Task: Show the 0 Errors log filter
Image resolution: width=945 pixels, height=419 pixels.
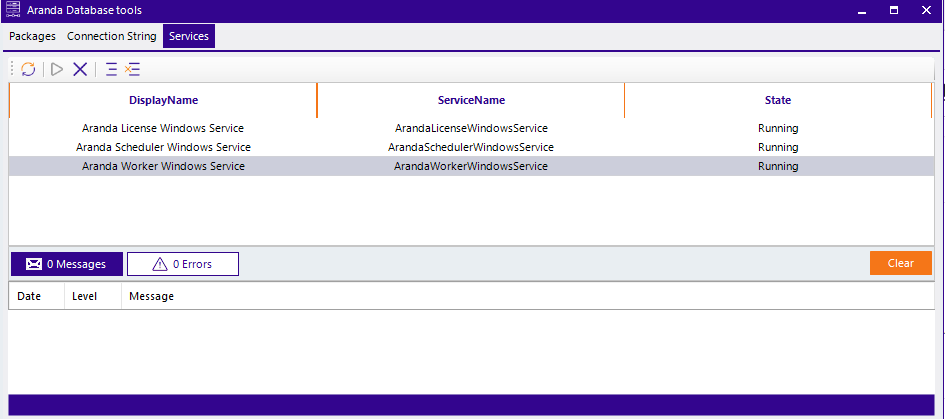Action: pyautogui.click(x=183, y=264)
